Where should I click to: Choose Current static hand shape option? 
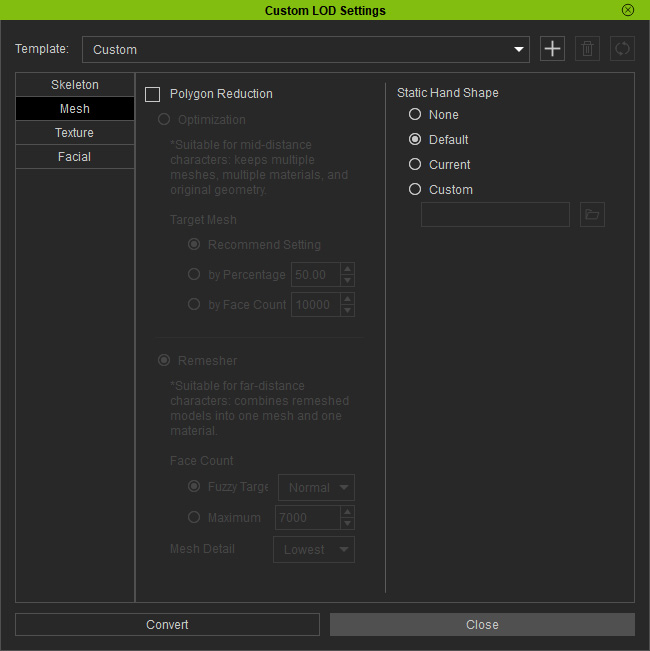coord(415,164)
